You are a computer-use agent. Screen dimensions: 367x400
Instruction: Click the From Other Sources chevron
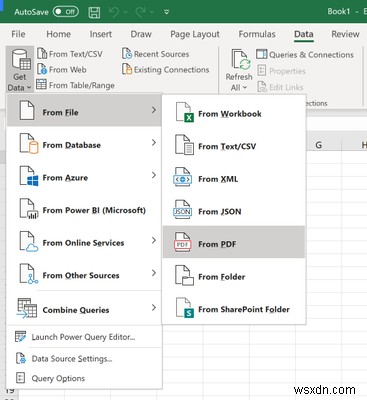pos(154,273)
